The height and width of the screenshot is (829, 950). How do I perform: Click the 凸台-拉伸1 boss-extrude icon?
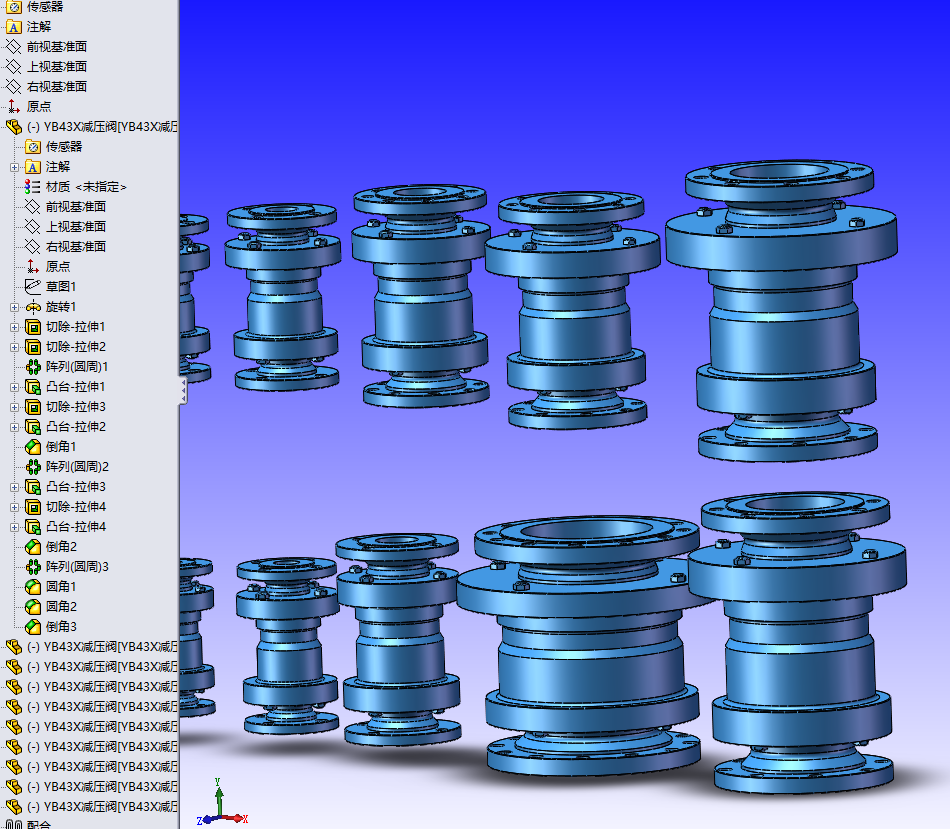click(x=33, y=387)
